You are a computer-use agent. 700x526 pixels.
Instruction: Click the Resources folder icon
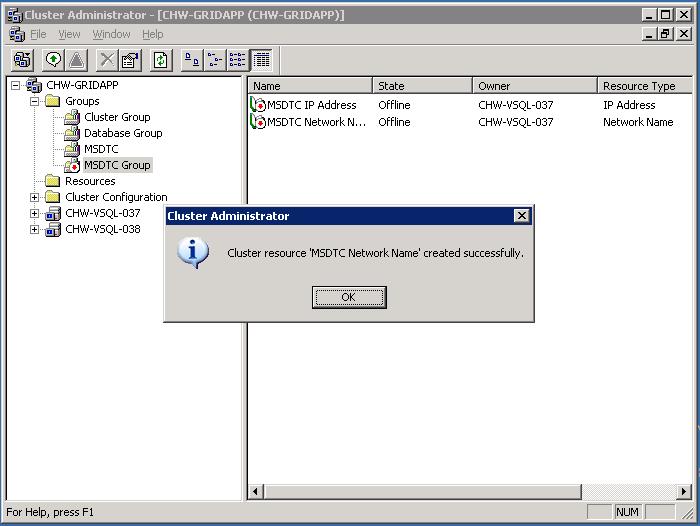(x=53, y=181)
